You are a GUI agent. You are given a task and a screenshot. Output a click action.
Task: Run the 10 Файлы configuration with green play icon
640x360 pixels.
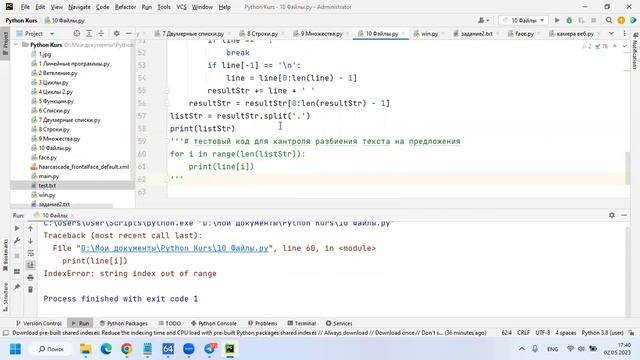pos(557,20)
